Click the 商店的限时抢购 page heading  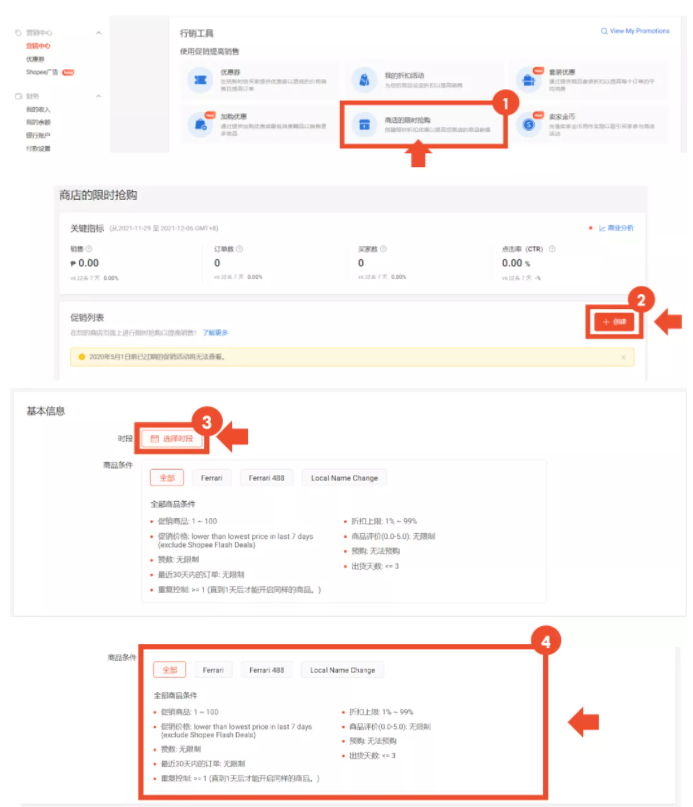tap(98, 195)
